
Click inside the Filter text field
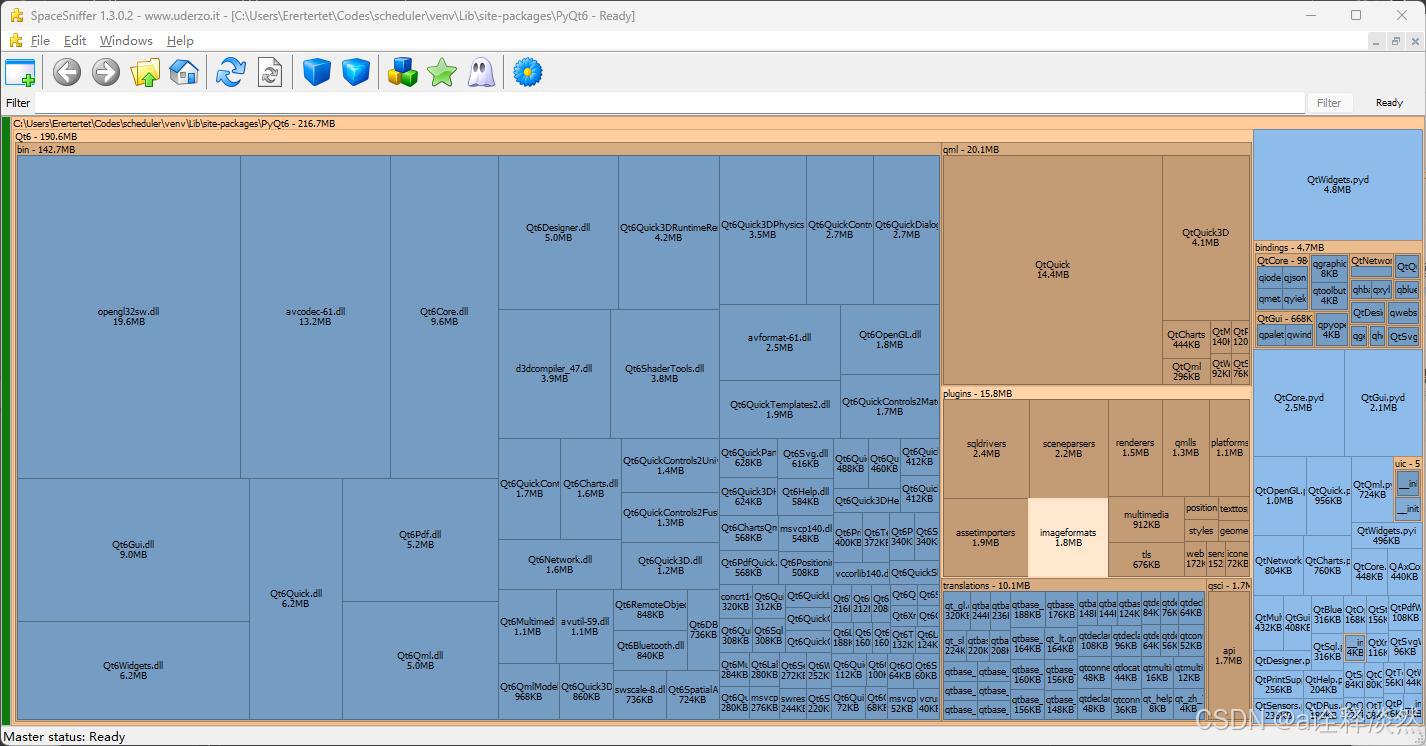pos(669,103)
